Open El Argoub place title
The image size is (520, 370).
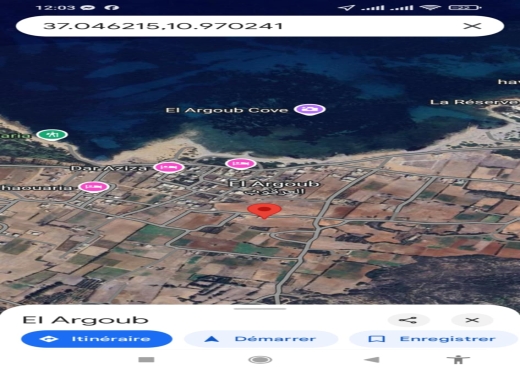point(85,320)
